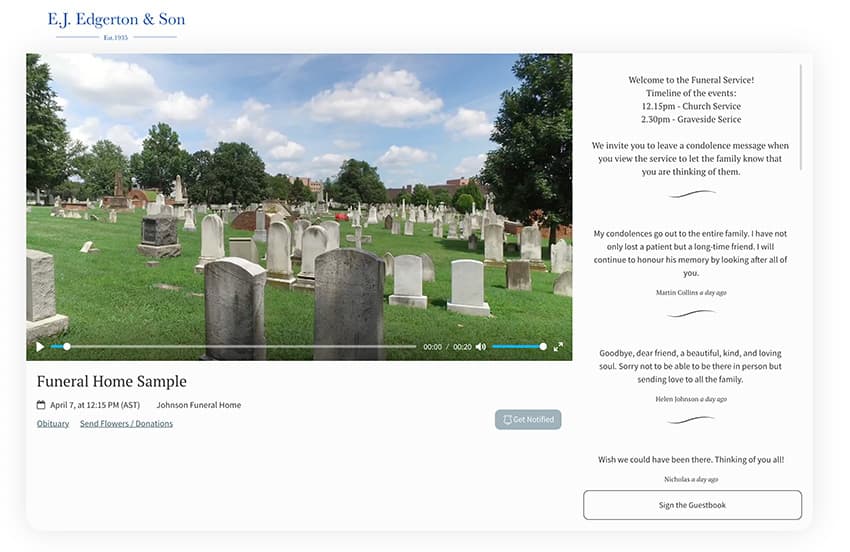This screenshot has height=552, width=850.
Task: Click Nicholas message author name
Action: click(677, 479)
